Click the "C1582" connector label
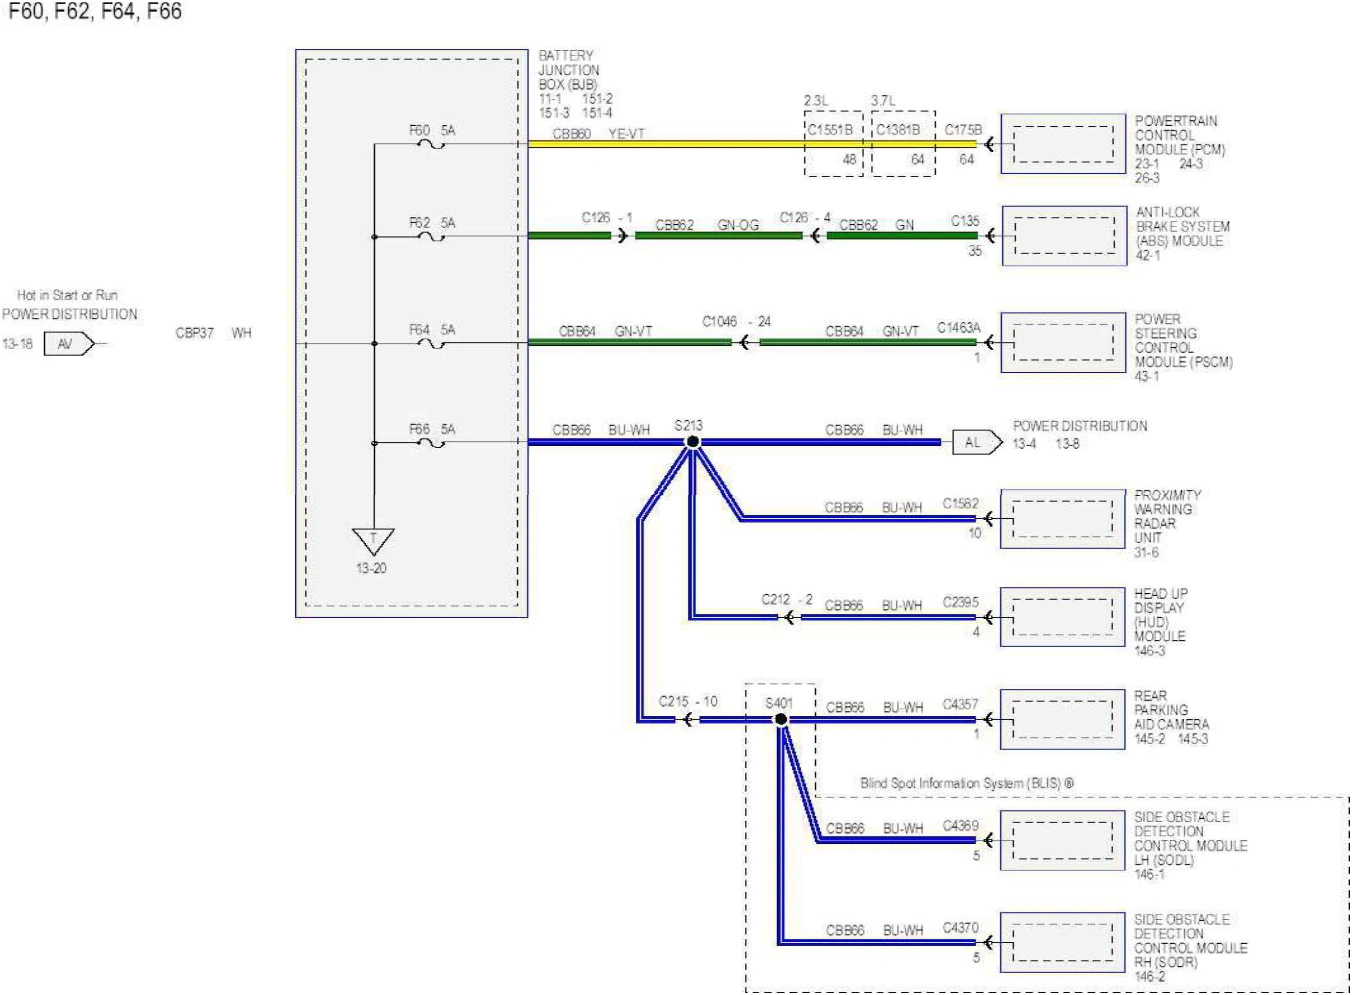Viewport: 1353px width, 995px height. tap(960, 503)
